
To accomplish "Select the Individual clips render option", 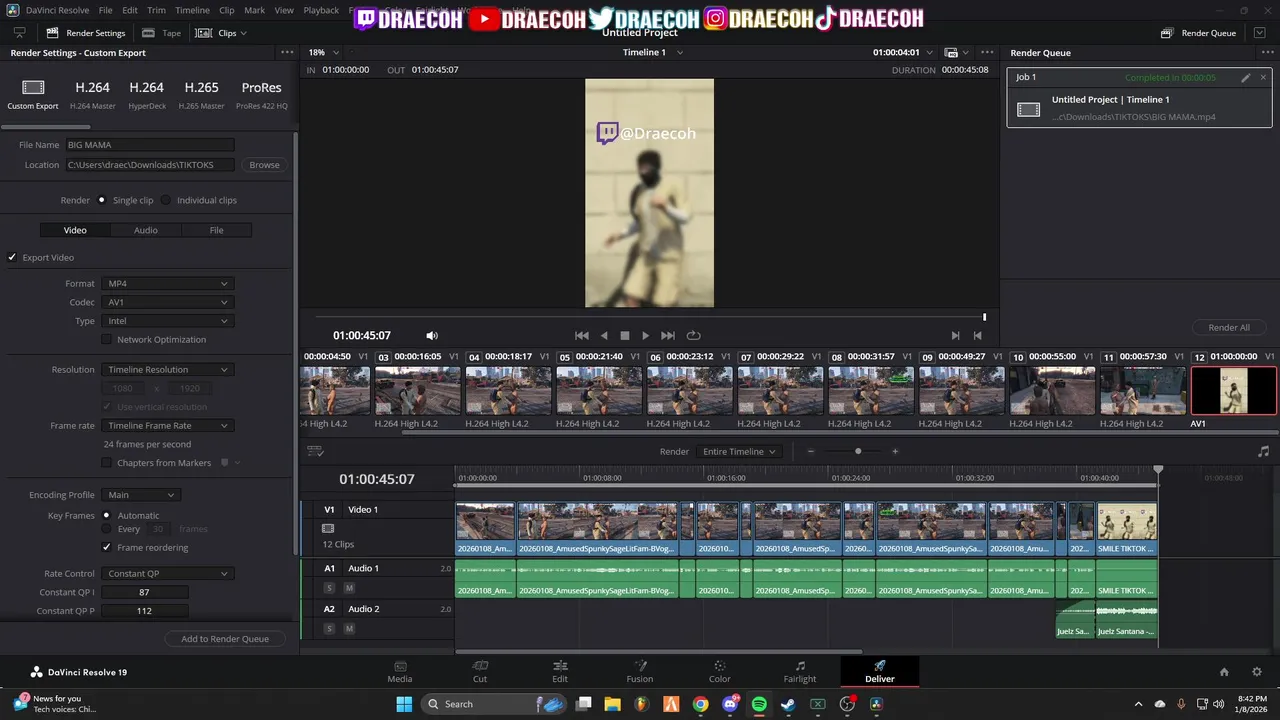I will tap(166, 200).
